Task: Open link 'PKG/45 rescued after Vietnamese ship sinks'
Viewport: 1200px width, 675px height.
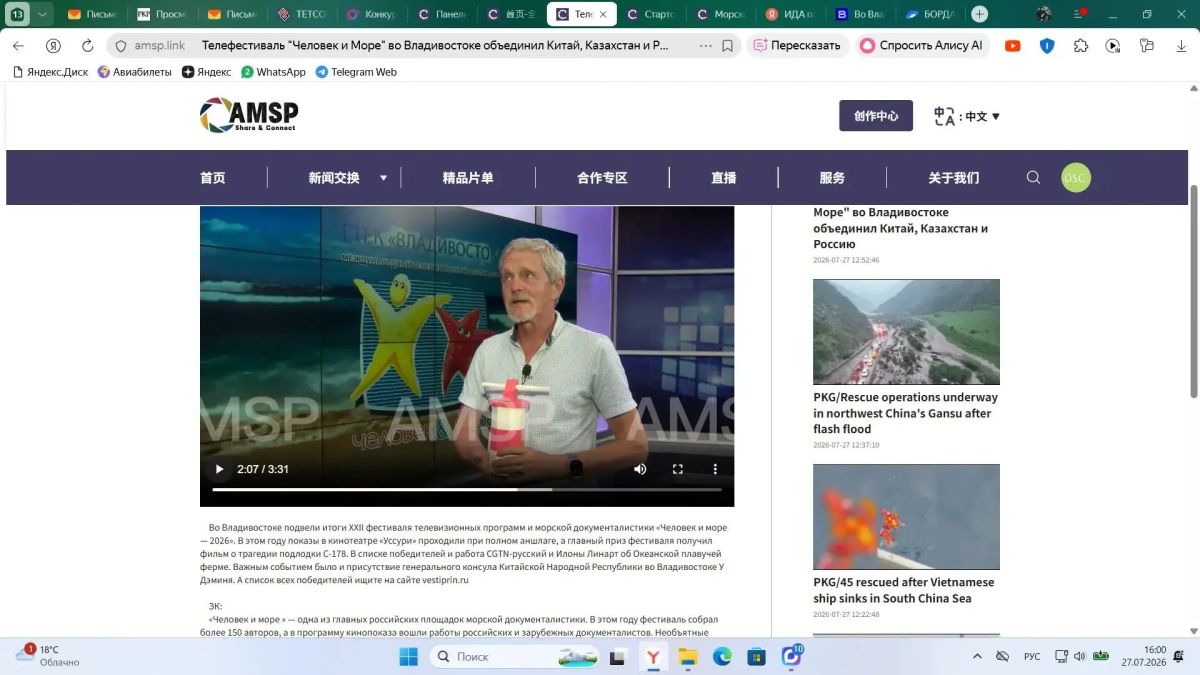Action: [904, 590]
